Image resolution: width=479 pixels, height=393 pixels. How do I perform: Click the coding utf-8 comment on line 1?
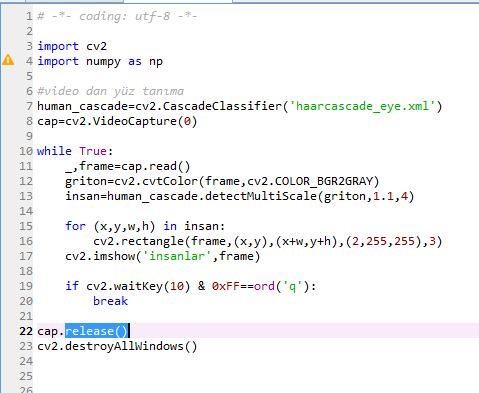point(117,16)
